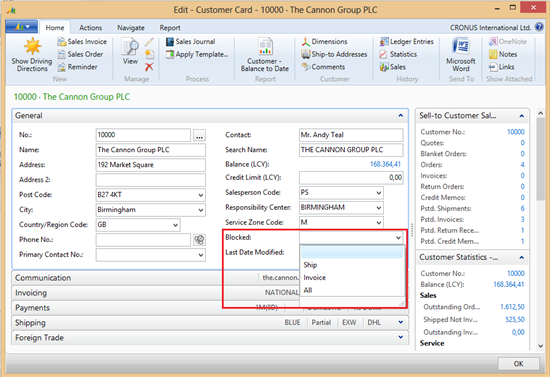This screenshot has width=550, height=377.
Task: Expand the Invoicing FastTab
Action: [x=31, y=293]
